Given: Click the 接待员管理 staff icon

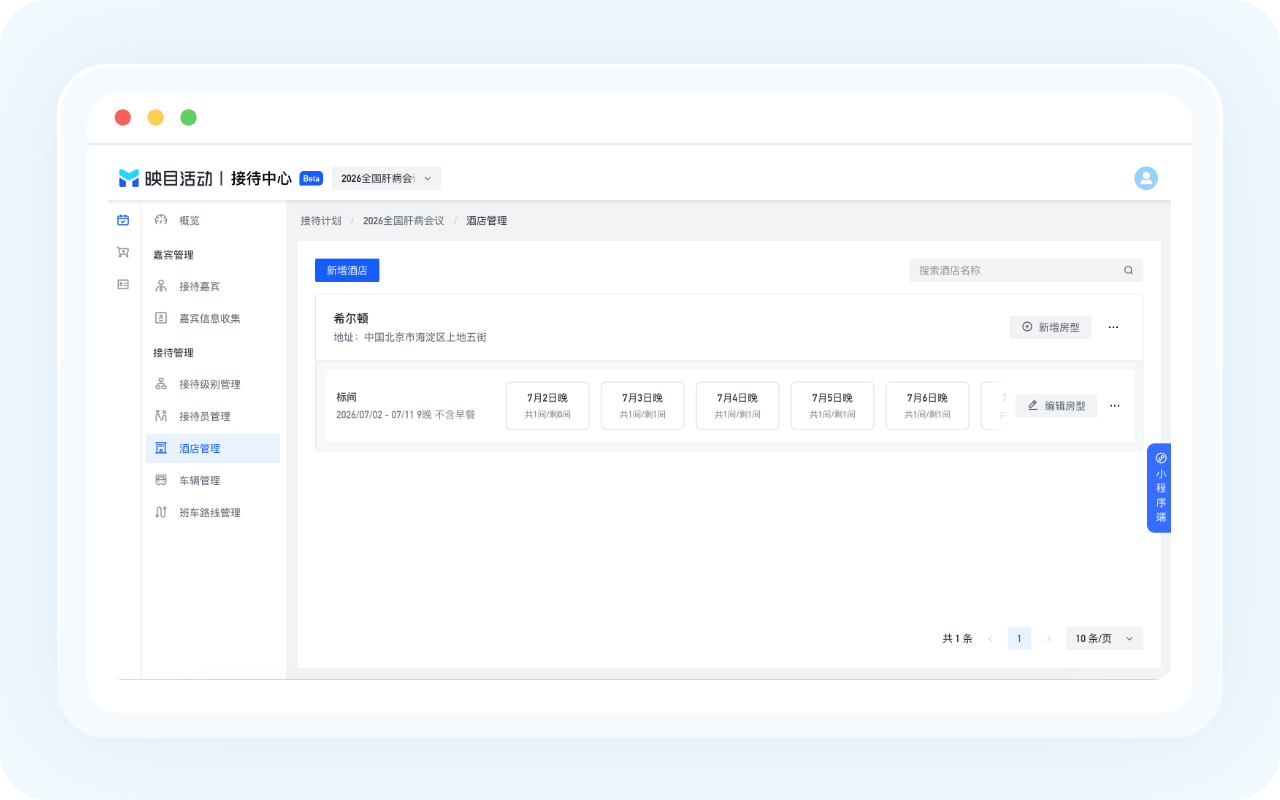Looking at the screenshot, I should pos(161,416).
